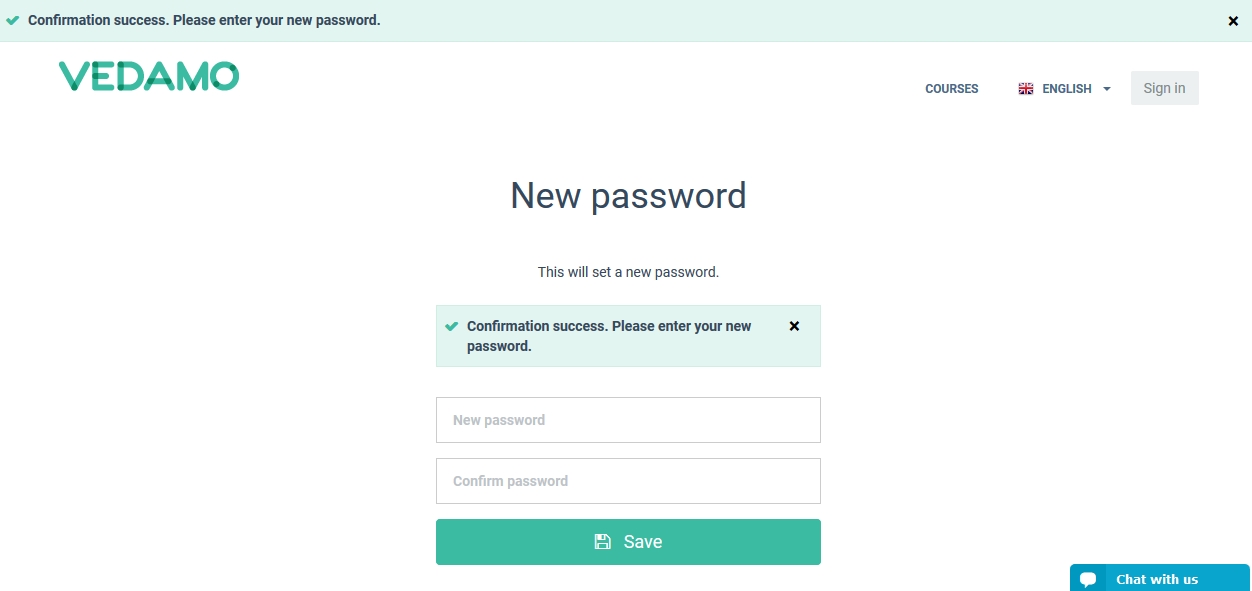The image size is (1252, 591).
Task: Click the VEDAMO logo
Action: pos(149,76)
